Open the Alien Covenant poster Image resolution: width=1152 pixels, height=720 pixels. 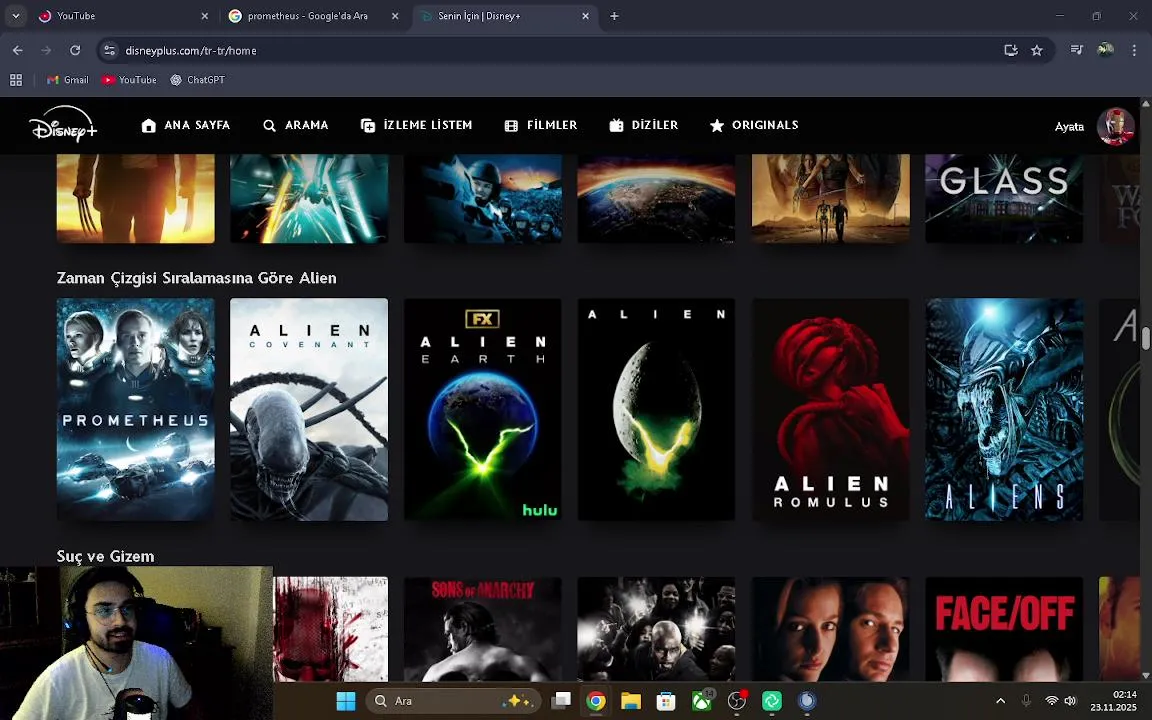pos(309,409)
